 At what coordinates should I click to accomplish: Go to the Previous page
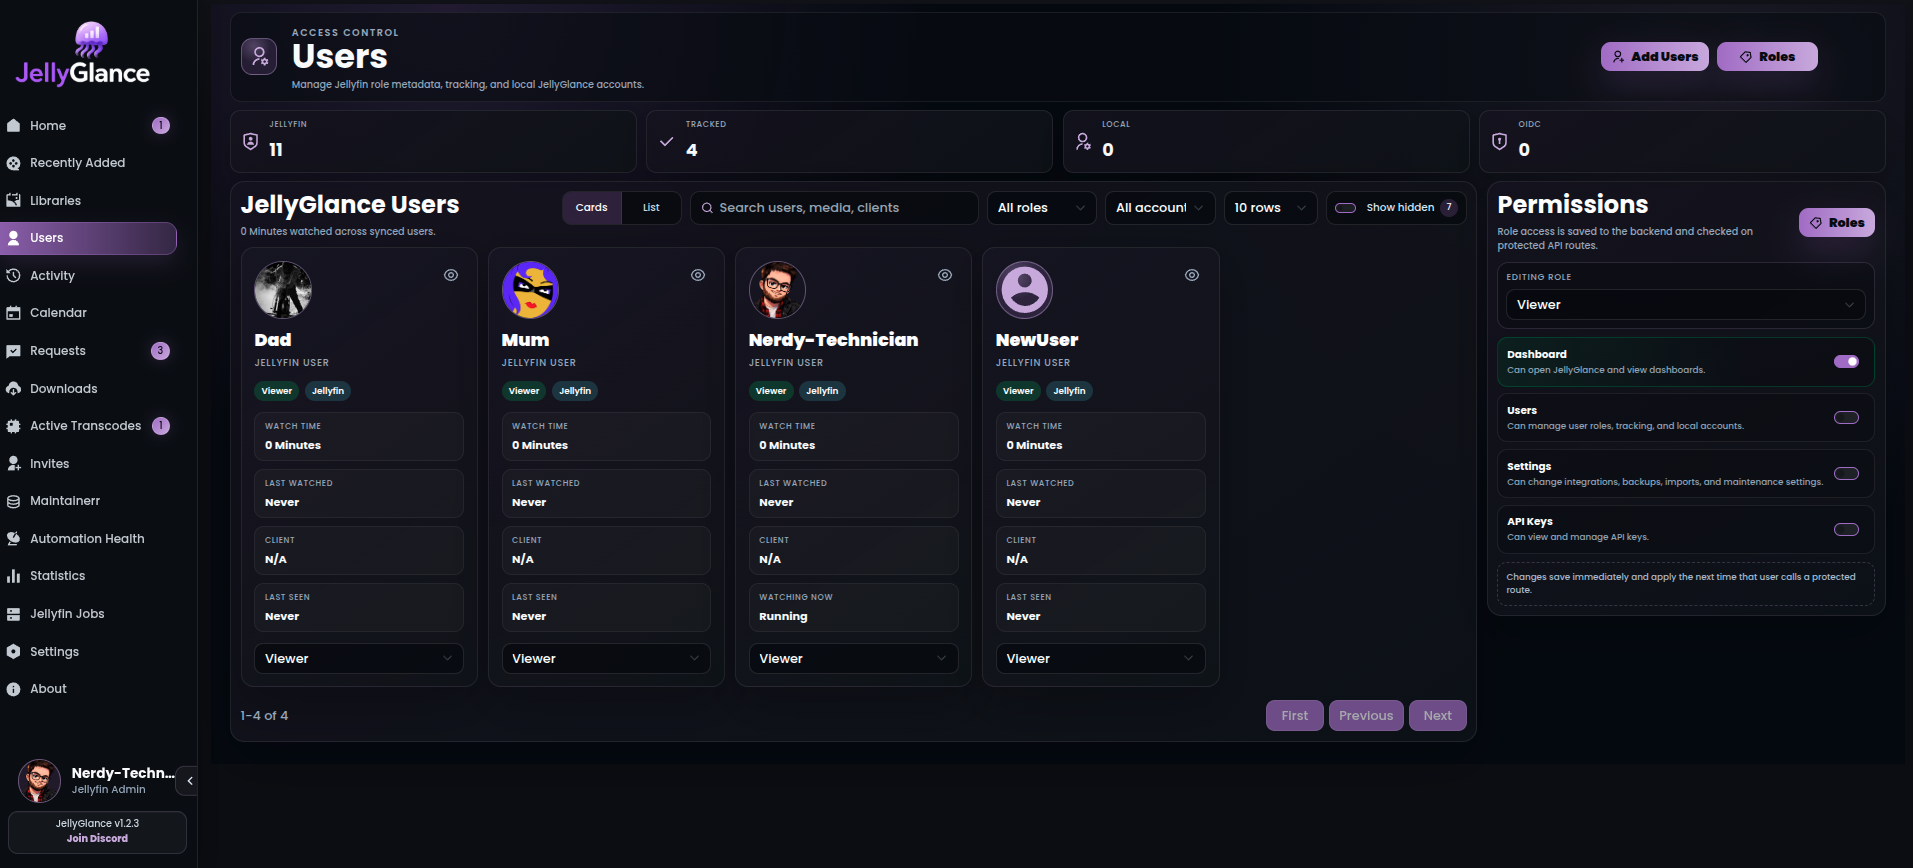(1366, 716)
